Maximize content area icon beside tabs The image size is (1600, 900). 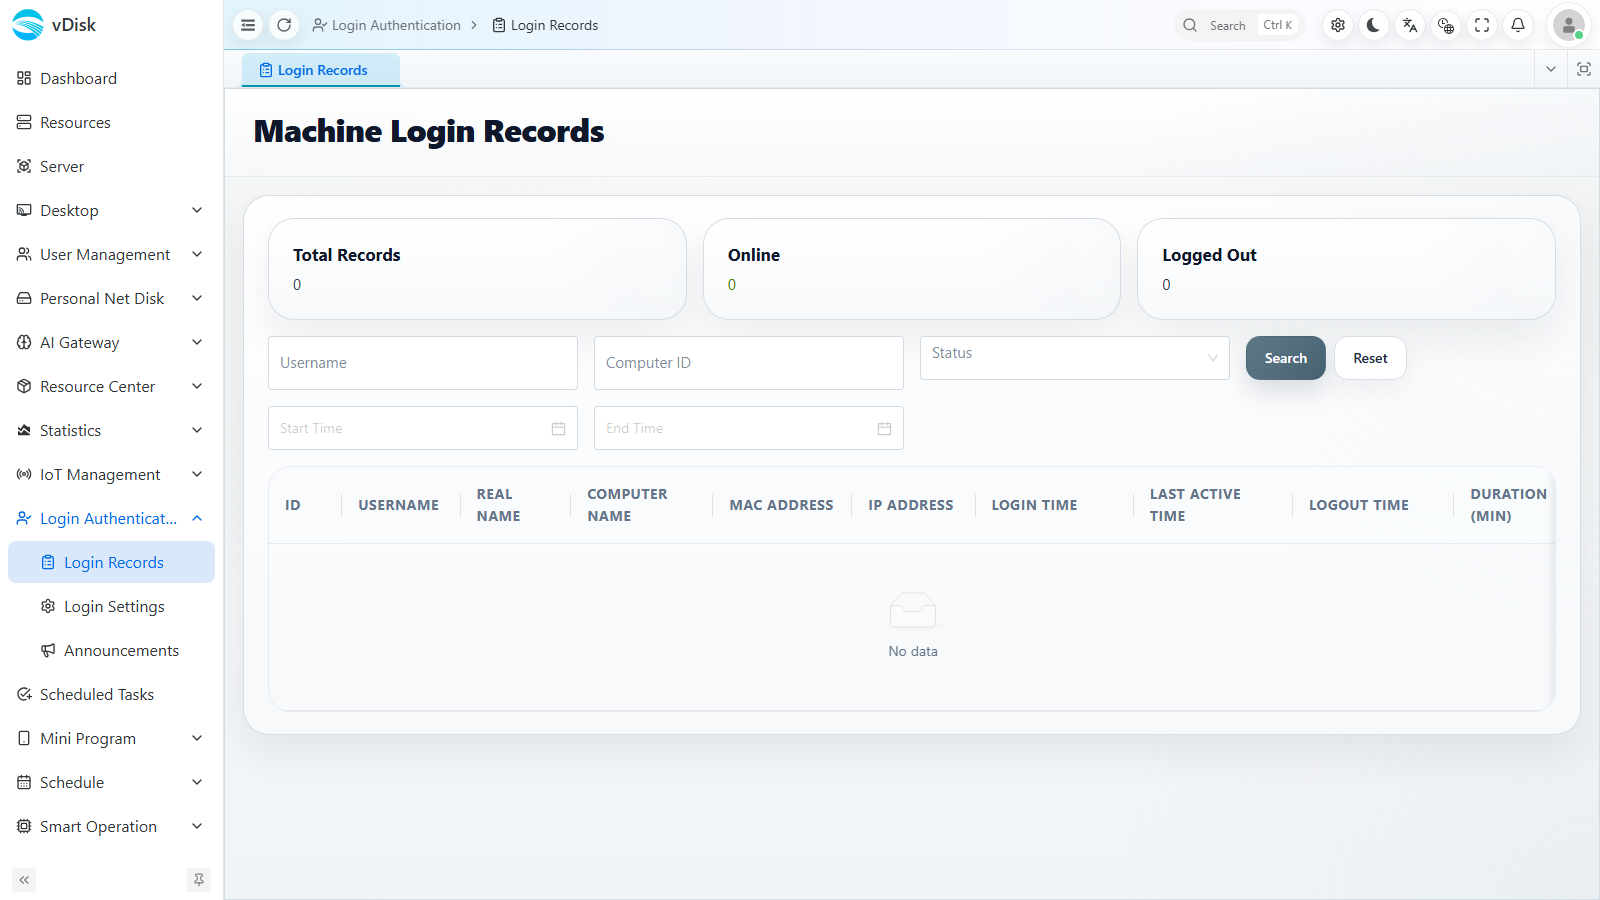[x=1584, y=69]
